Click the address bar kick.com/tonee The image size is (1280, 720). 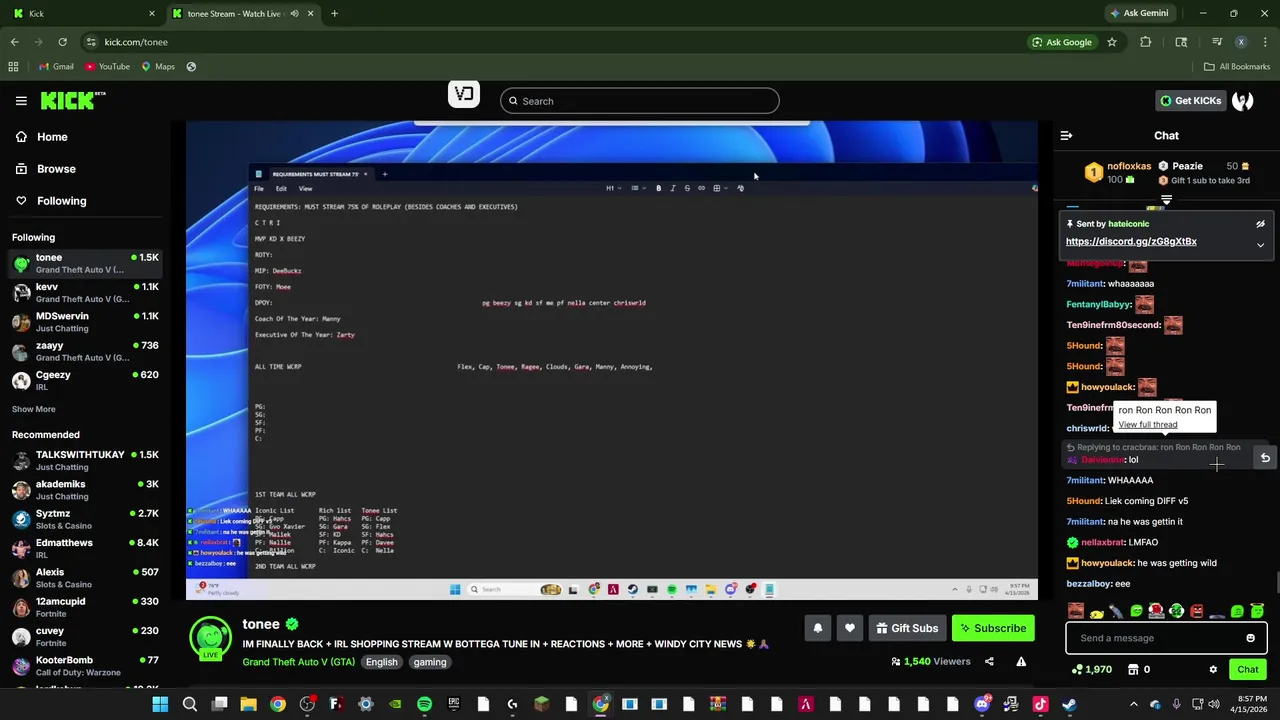point(136,42)
